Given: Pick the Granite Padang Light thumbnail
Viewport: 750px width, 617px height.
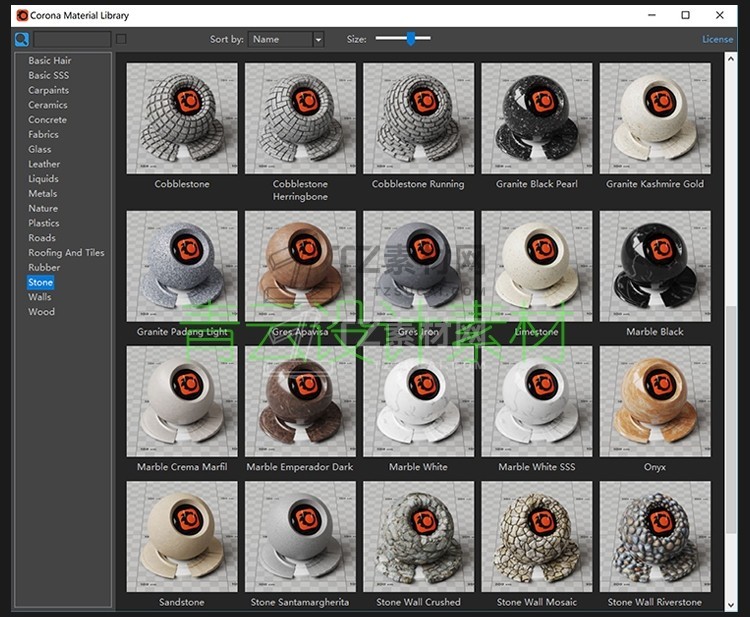Looking at the screenshot, I should pos(182,266).
